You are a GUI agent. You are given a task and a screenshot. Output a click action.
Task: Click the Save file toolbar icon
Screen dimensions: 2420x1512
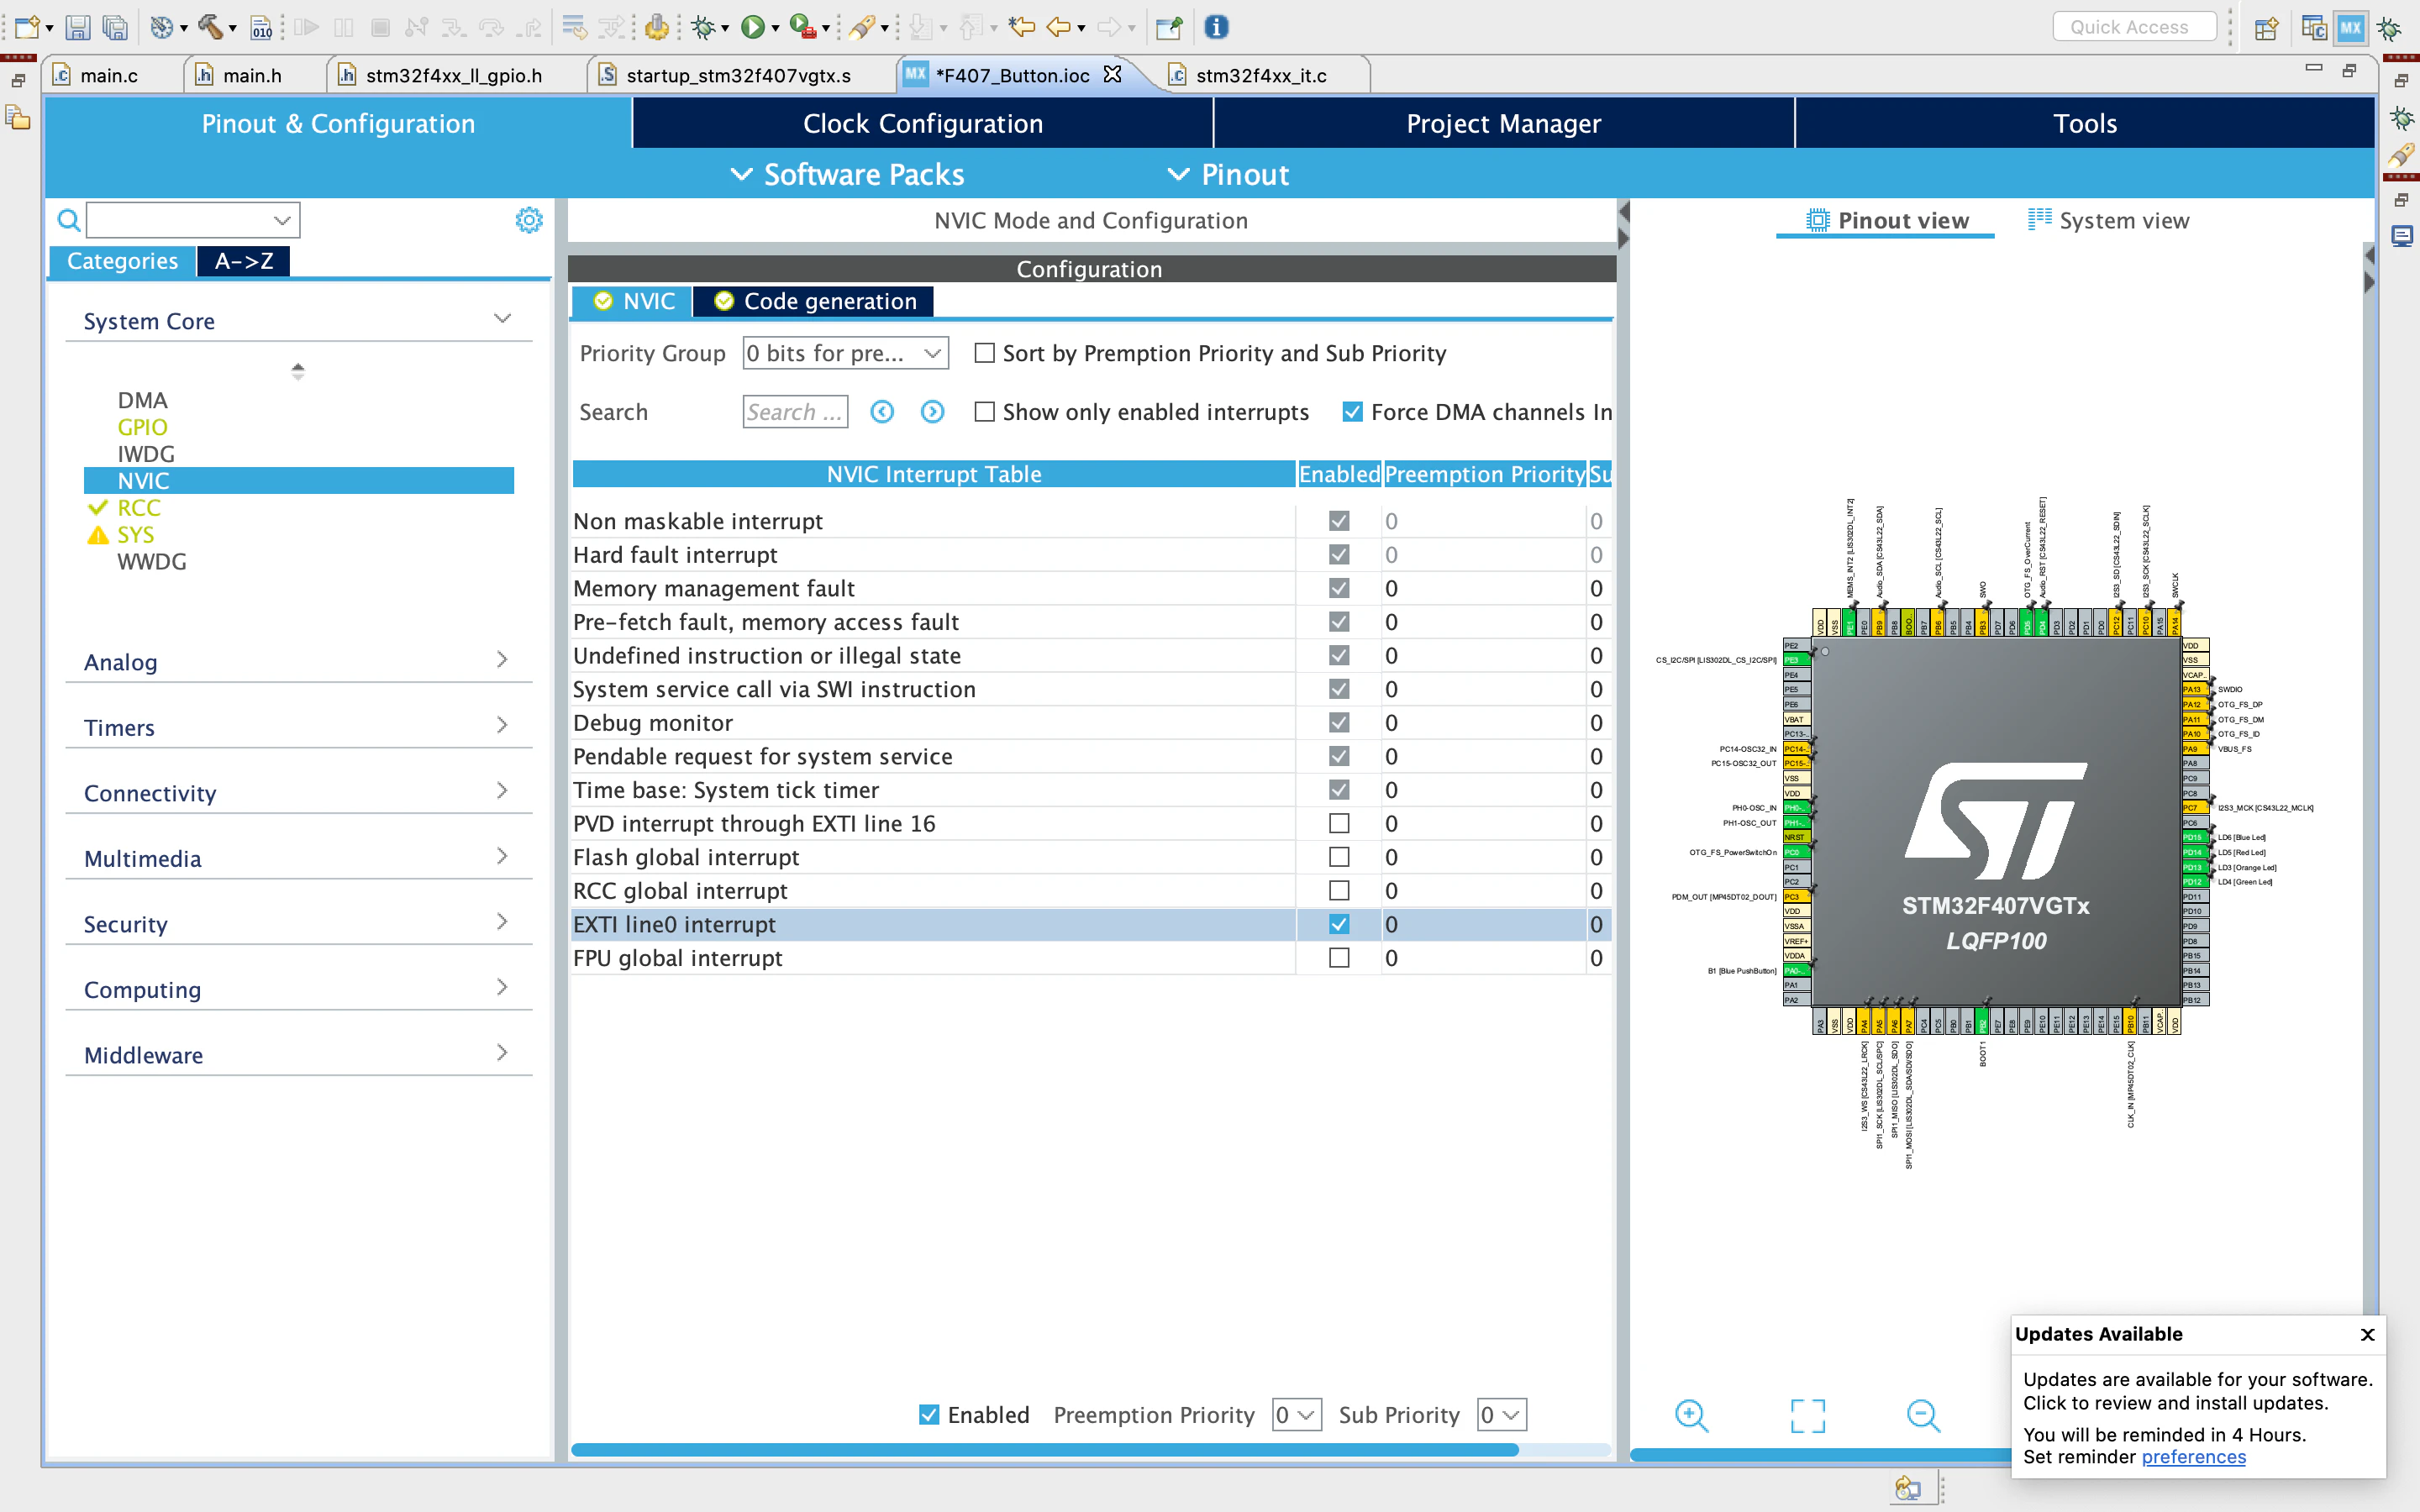click(78, 27)
